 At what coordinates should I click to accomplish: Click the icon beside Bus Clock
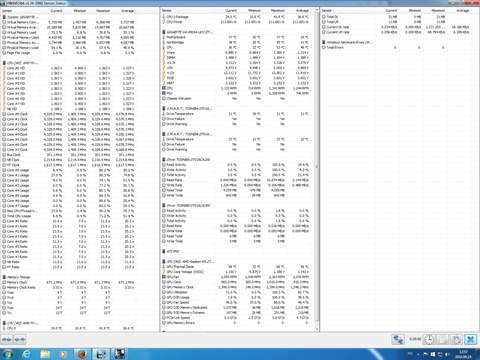(x=4, y=155)
